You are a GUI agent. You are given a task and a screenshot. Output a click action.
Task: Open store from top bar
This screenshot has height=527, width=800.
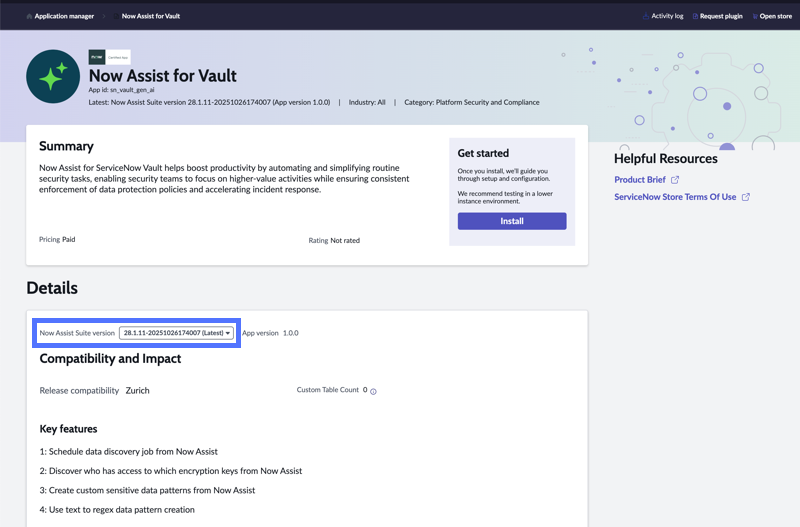[776, 16]
